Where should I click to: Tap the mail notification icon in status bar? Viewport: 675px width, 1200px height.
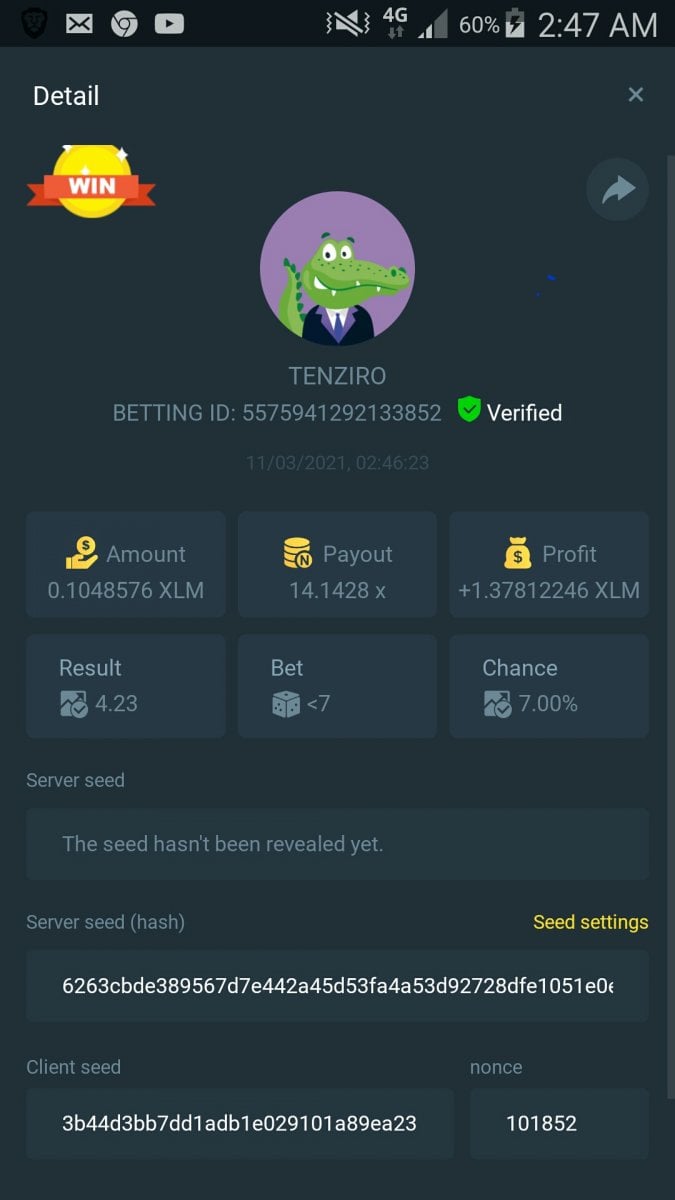coord(79,23)
